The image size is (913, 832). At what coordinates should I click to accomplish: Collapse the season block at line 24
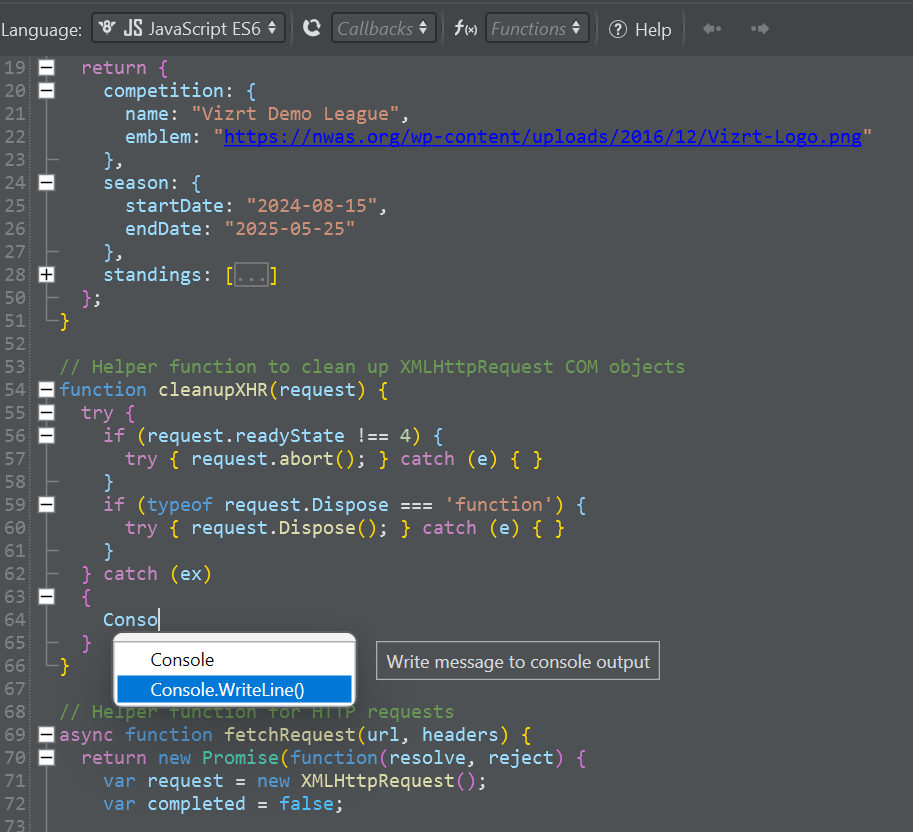[46, 183]
